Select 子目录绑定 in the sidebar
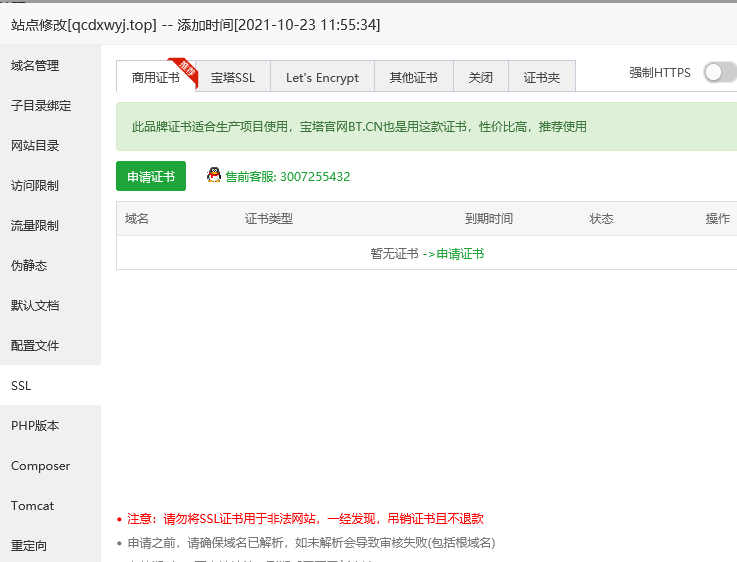The image size is (737, 562). click(x=50, y=105)
